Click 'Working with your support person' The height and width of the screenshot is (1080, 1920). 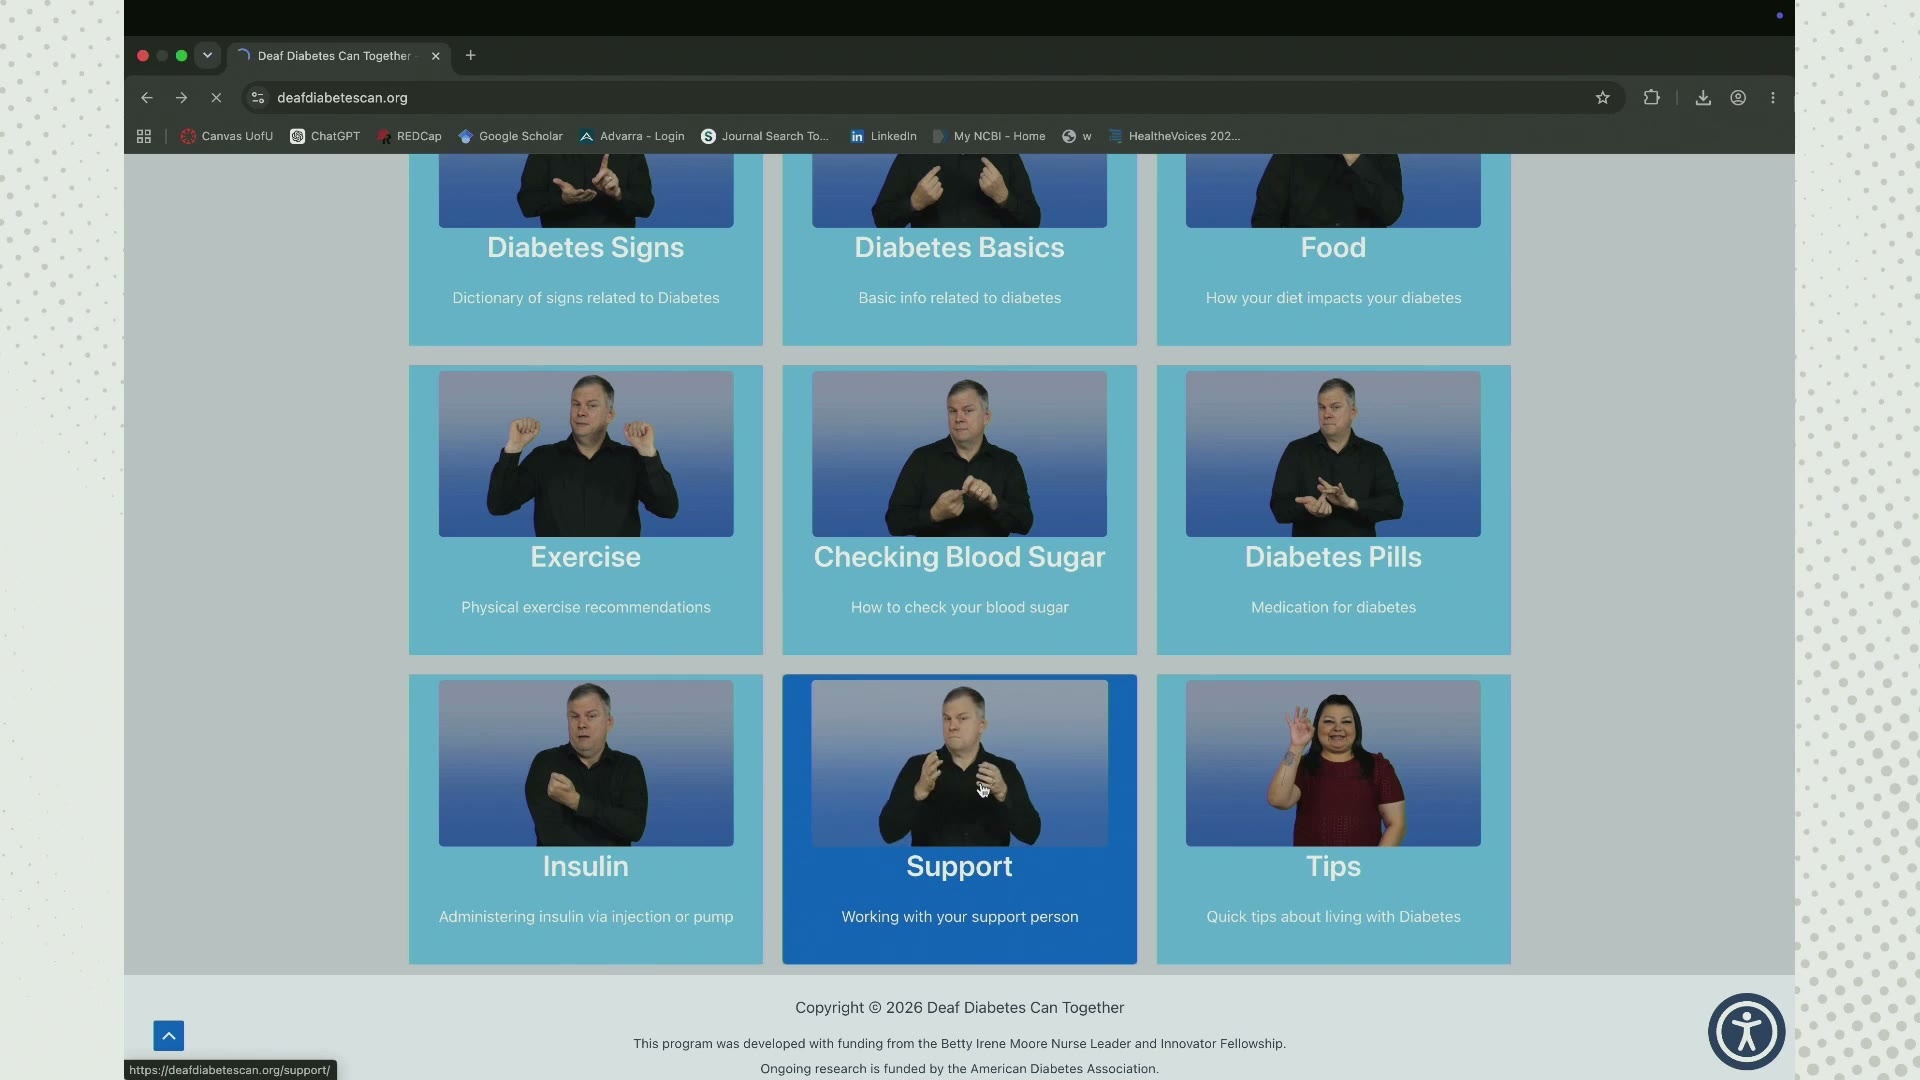coord(960,917)
